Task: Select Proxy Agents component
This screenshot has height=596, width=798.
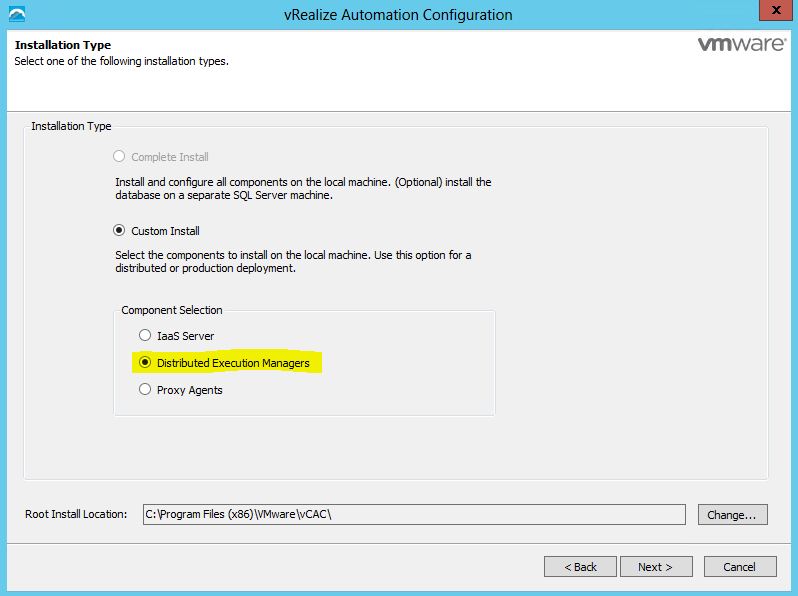Action: click(145, 389)
